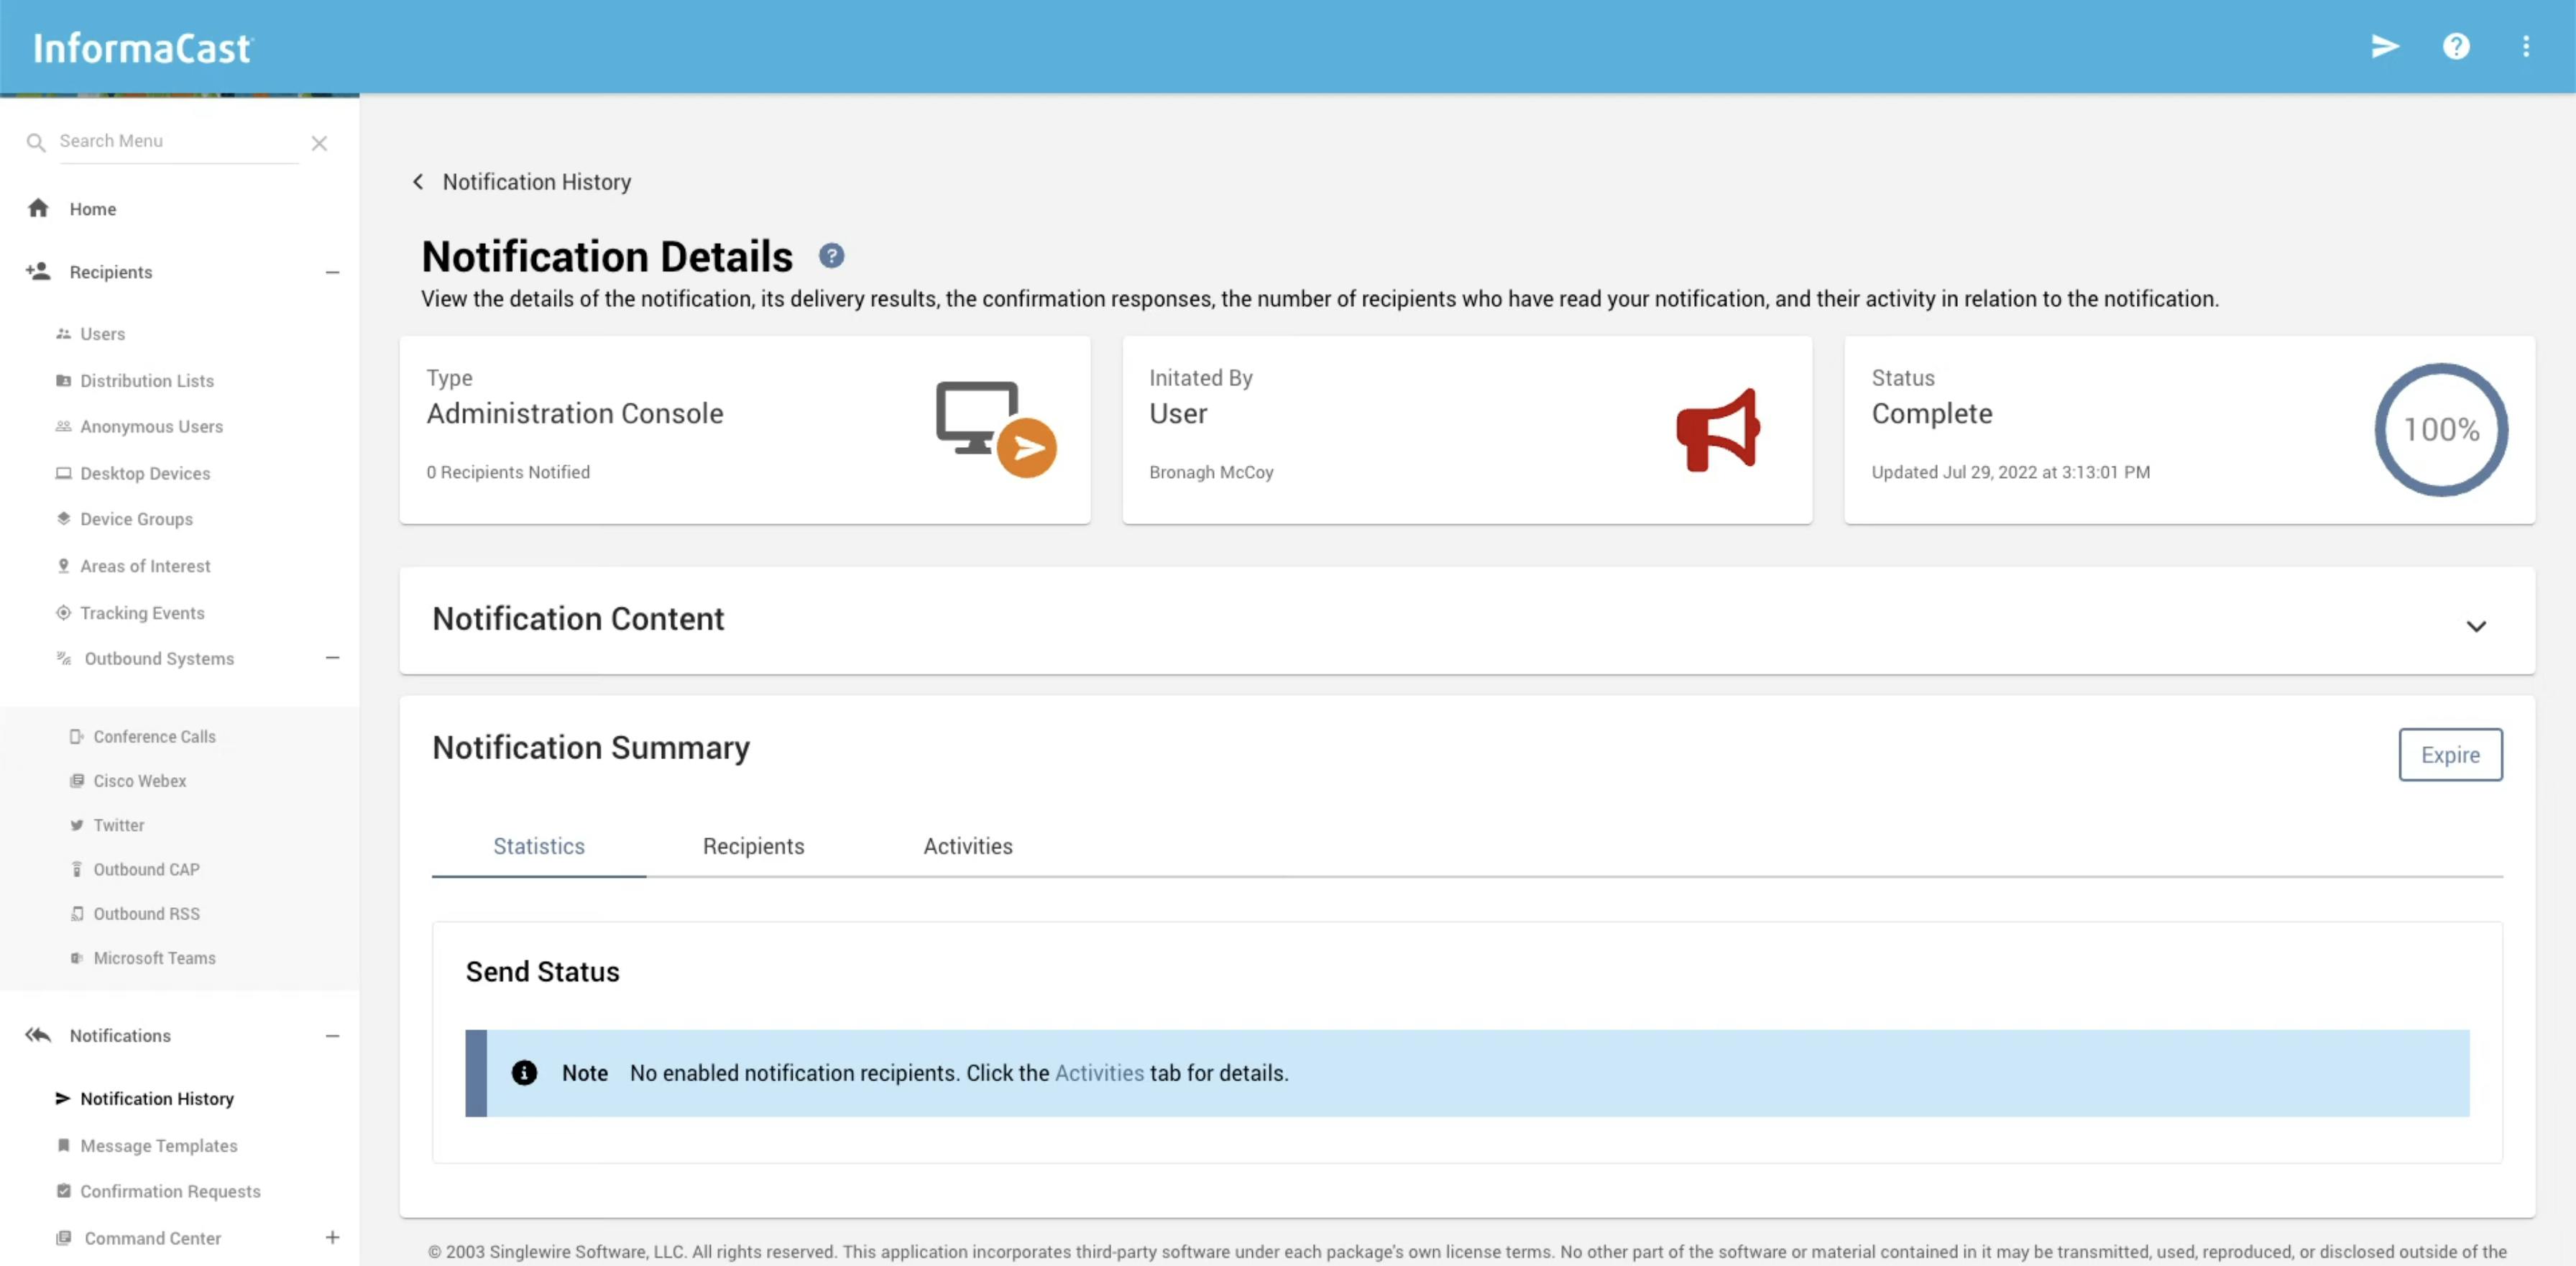The height and width of the screenshot is (1266, 2576).
Task: Collapse the Recipients menu section
Action: (332, 272)
